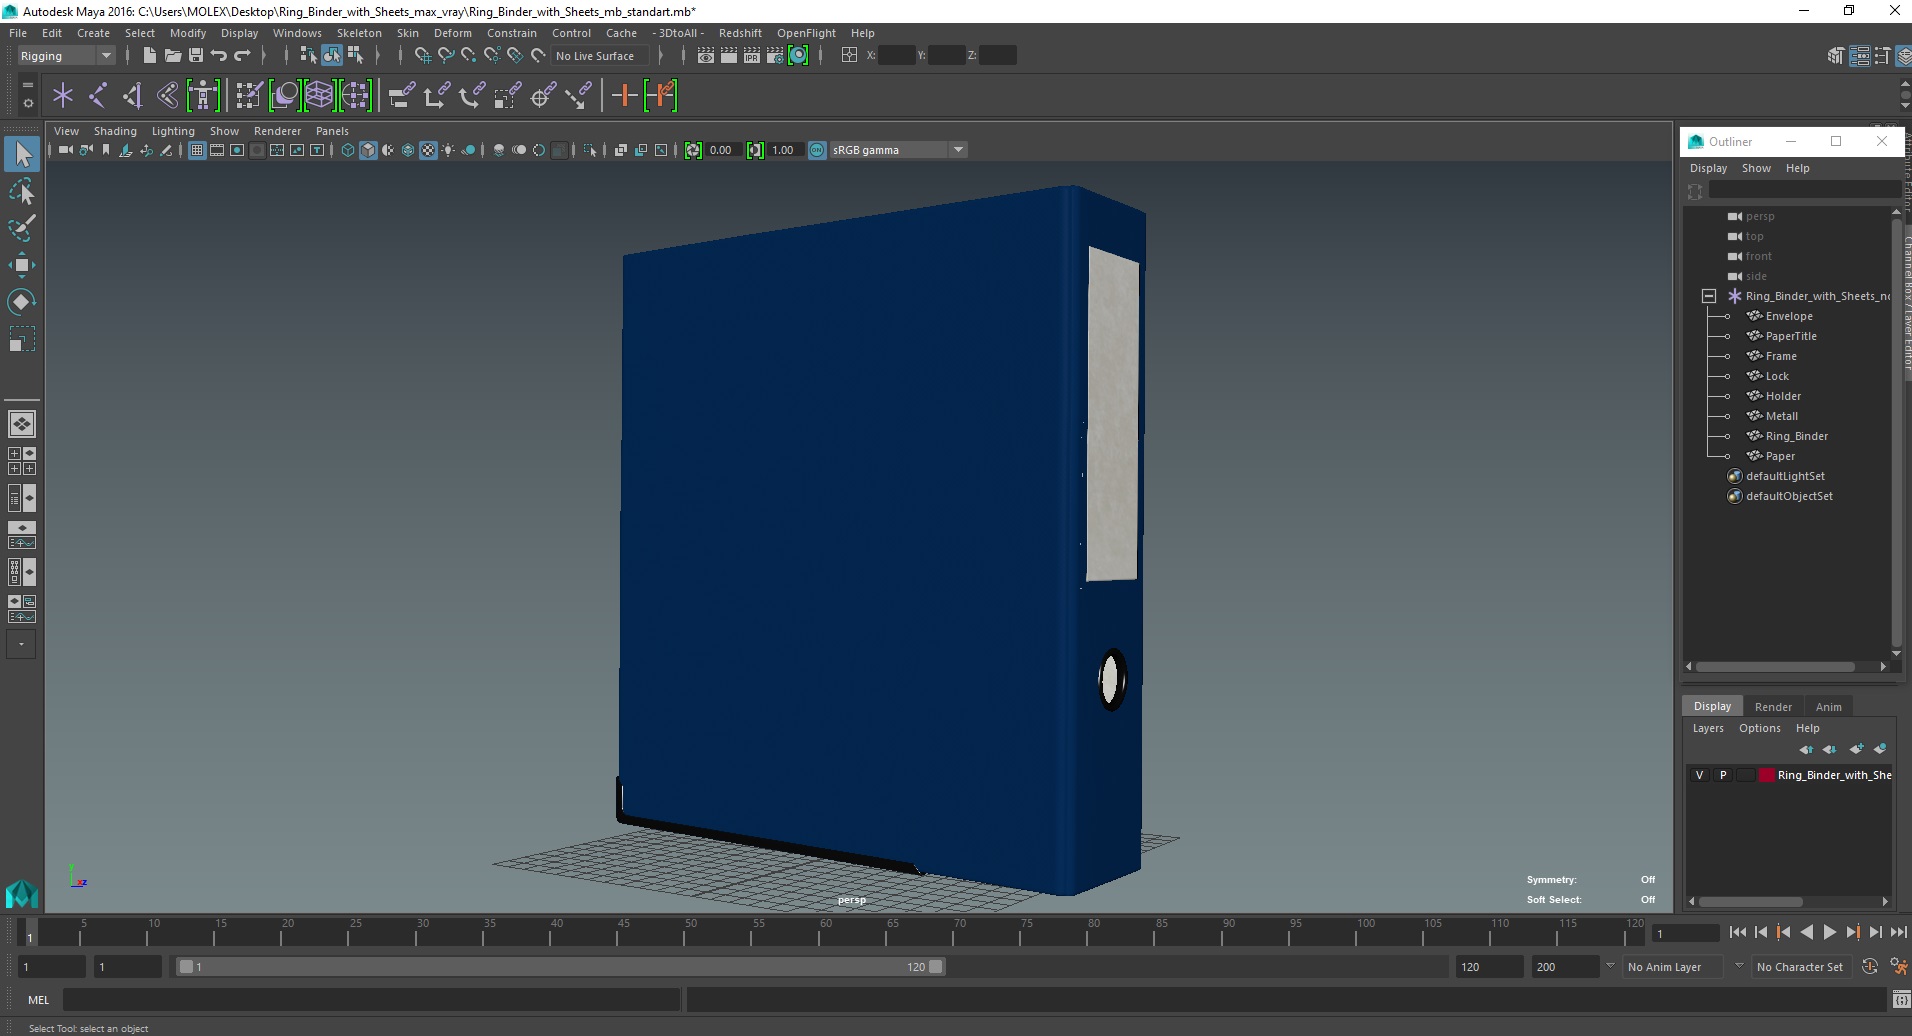This screenshot has height=1036, width=1912.
Task: Activate the Lasso selection tool
Action: point(22,191)
